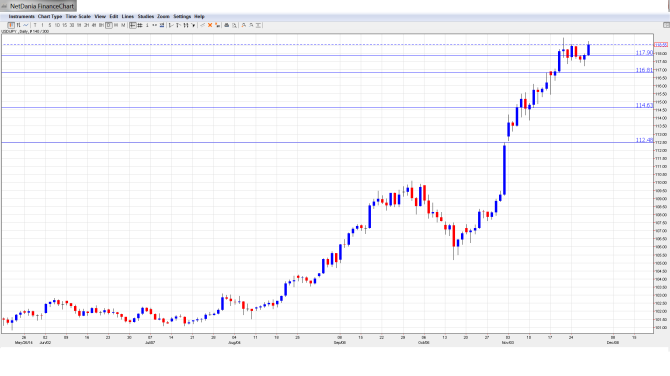
Task: Switch to 1-minute time scale
Action: 42,25
